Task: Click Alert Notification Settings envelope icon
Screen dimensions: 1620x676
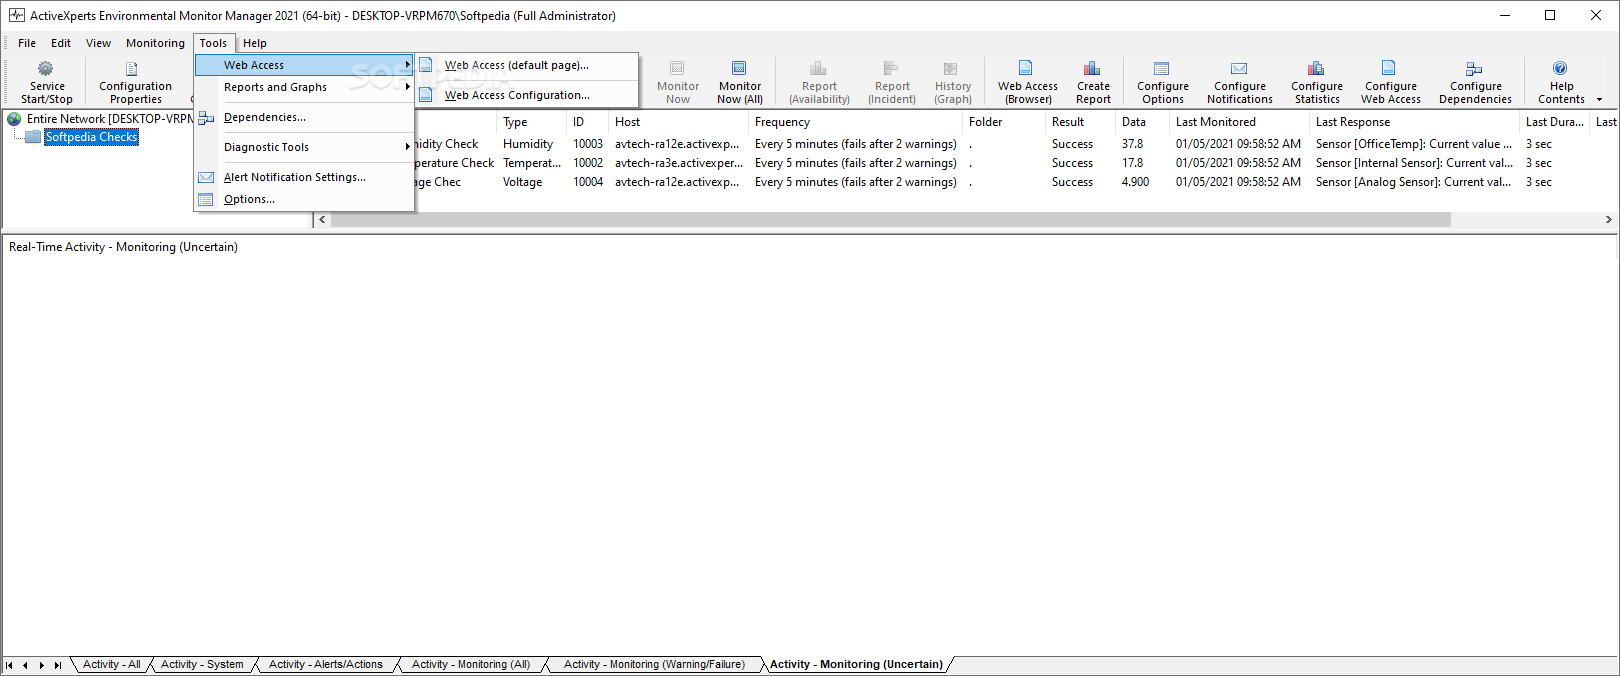Action: 206,178
